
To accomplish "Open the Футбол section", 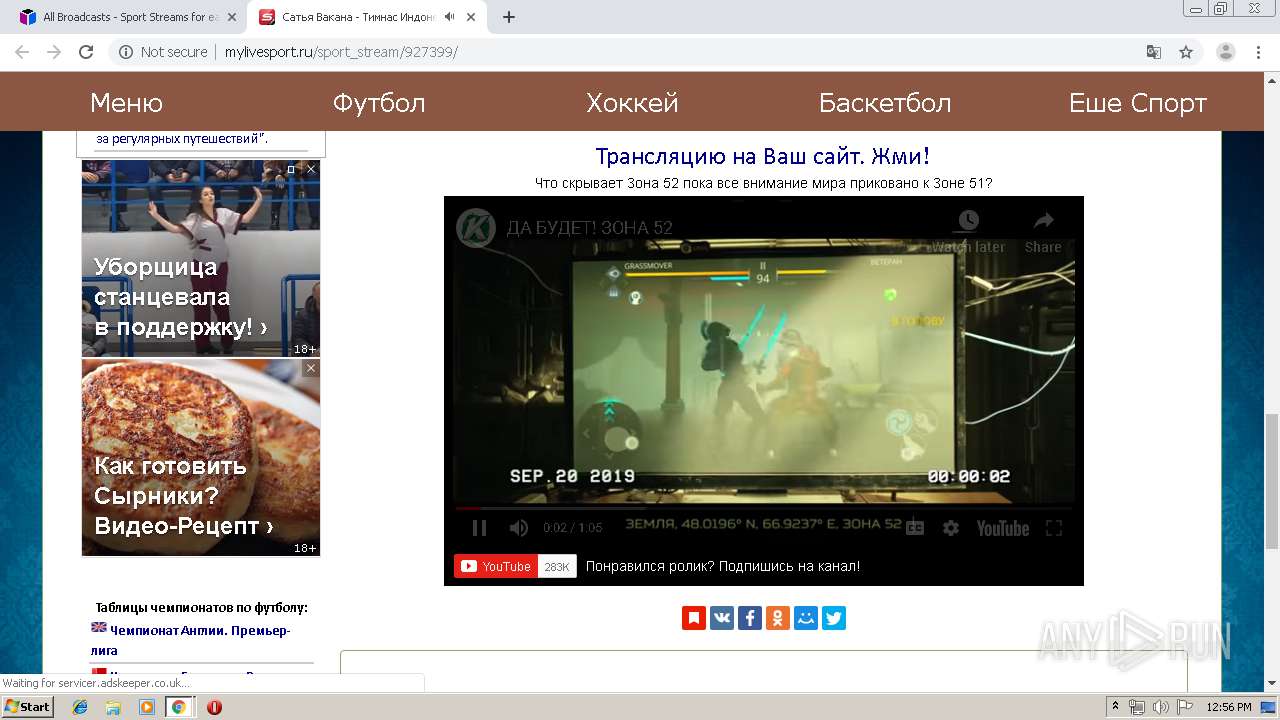I will pyautogui.click(x=379, y=103).
